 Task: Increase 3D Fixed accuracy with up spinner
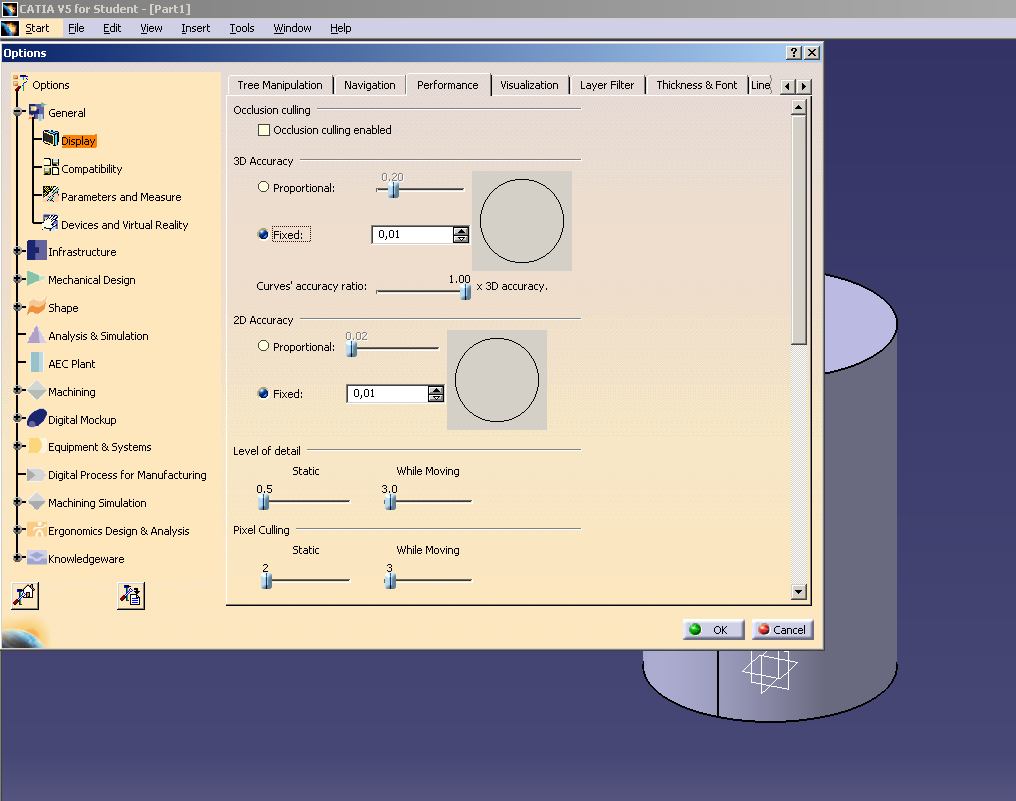[x=461, y=231]
